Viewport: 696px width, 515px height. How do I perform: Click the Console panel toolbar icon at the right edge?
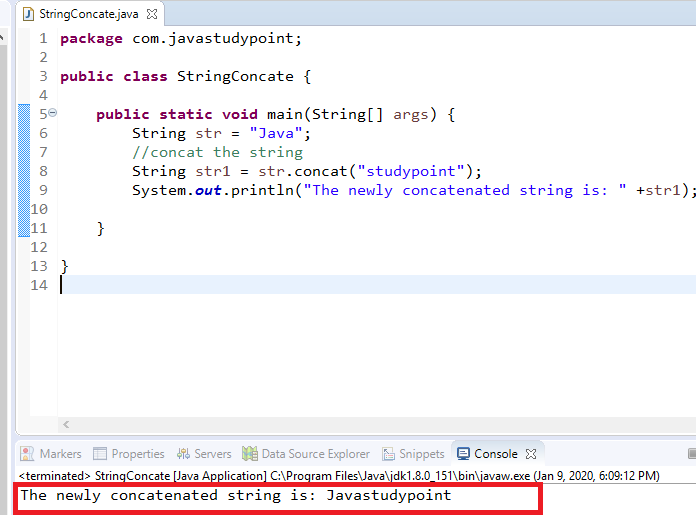coord(692,454)
